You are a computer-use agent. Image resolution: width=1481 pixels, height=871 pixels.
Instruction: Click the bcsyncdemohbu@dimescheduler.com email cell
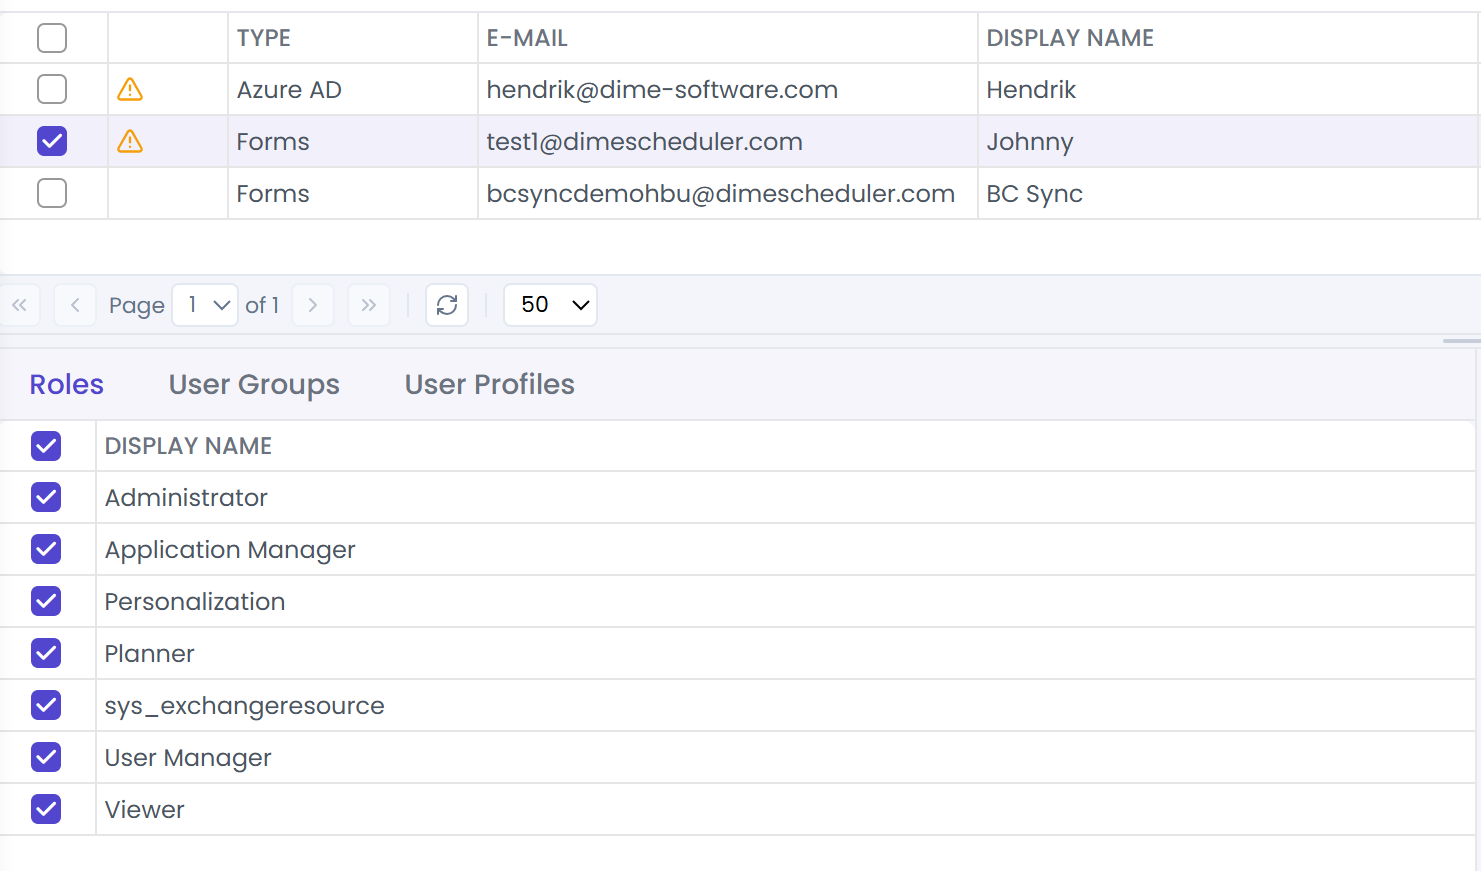(x=728, y=194)
